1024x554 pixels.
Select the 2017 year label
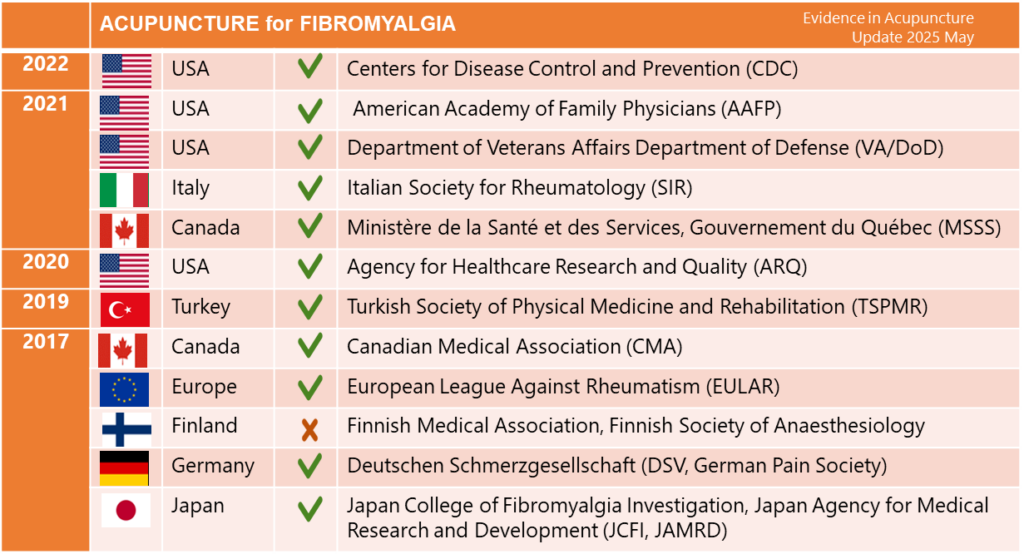[x=45, y=342]
